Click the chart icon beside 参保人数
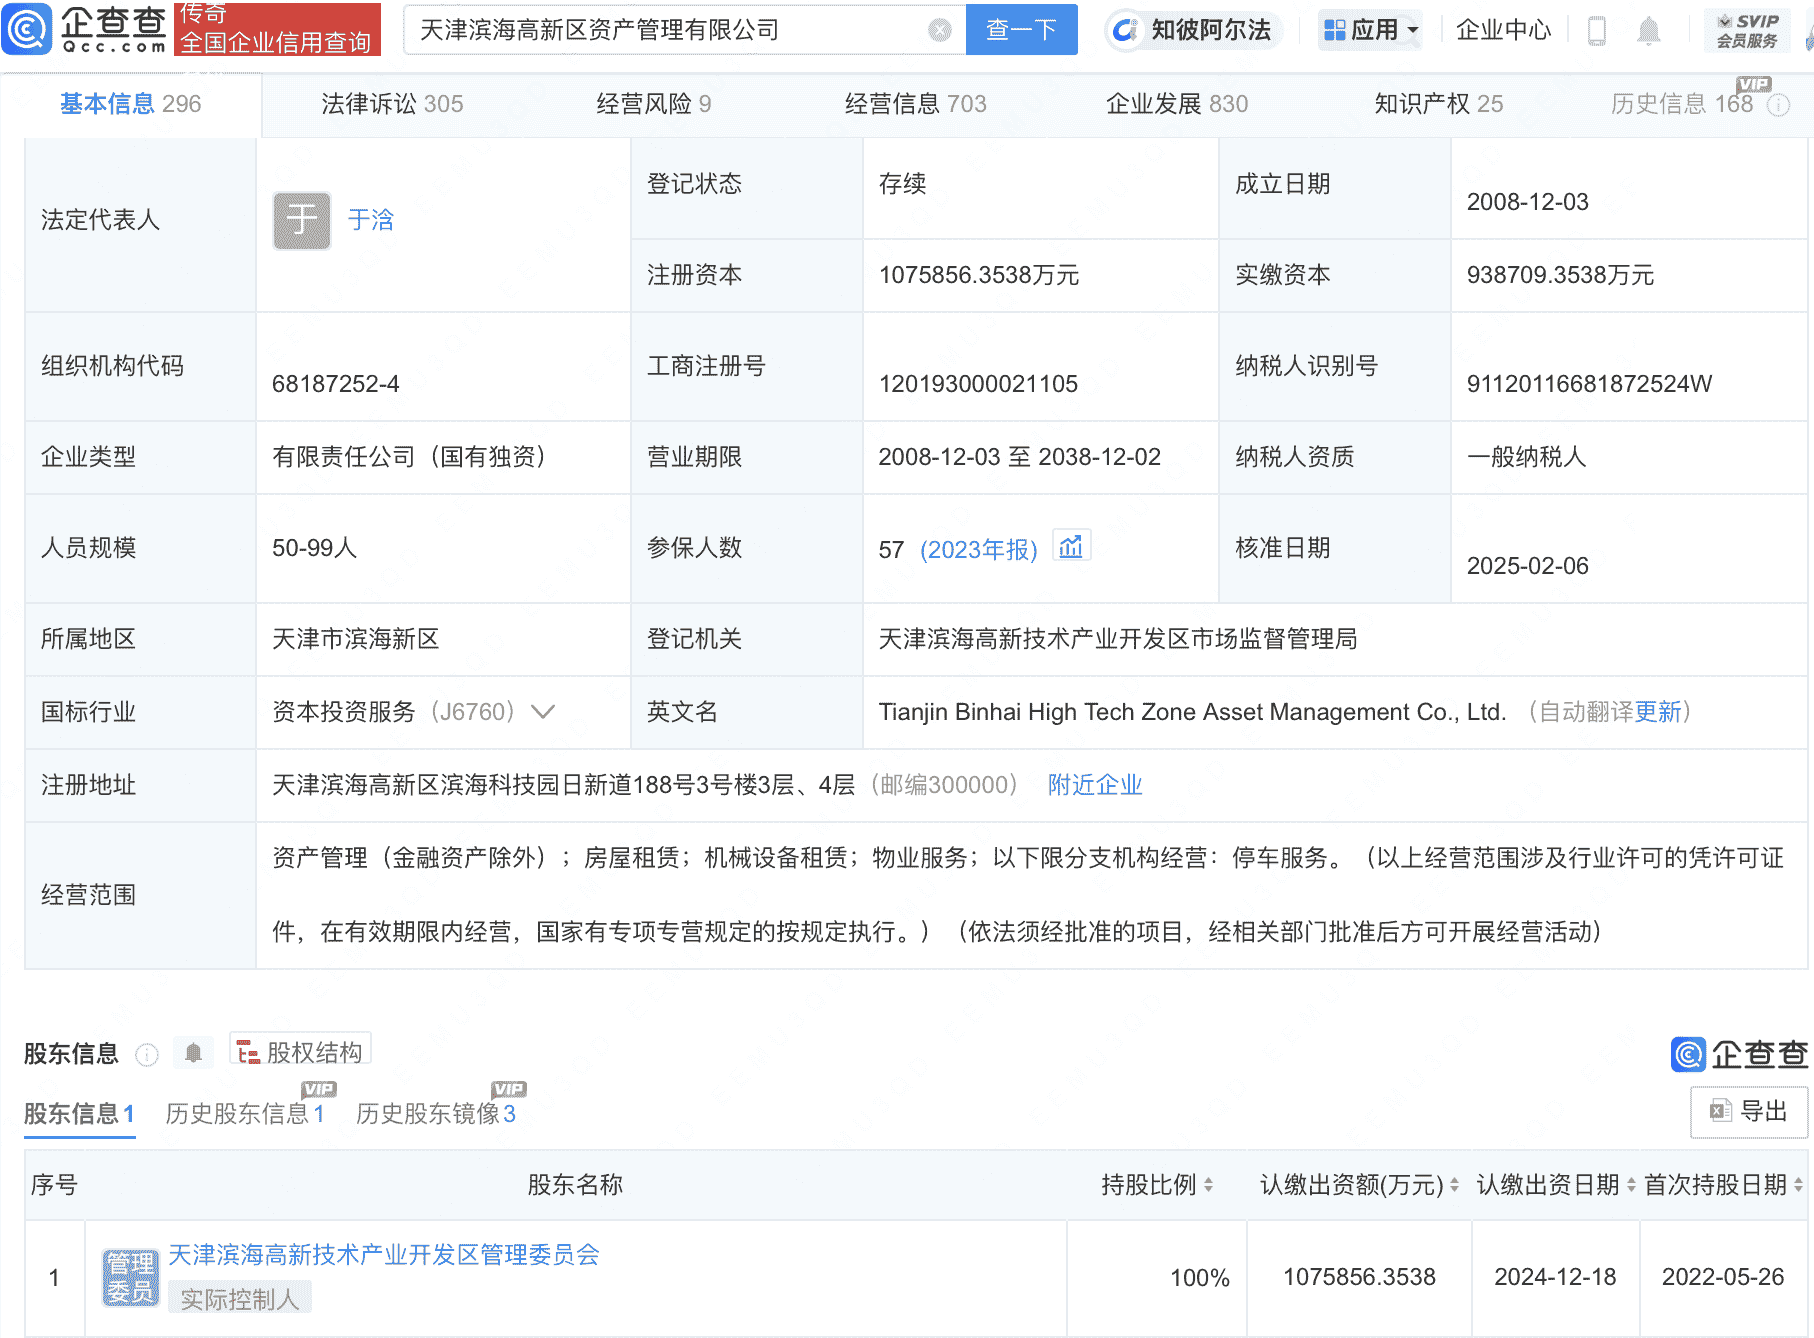 1071,546
